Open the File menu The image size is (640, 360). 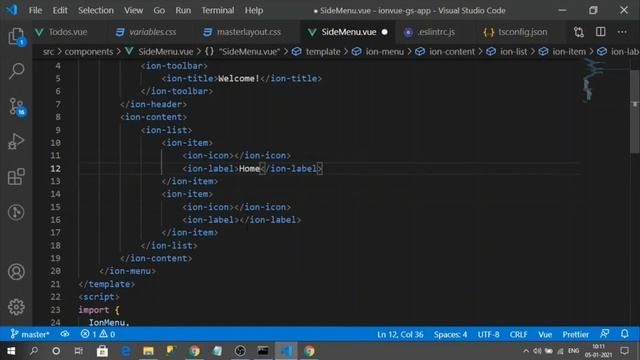36,10
